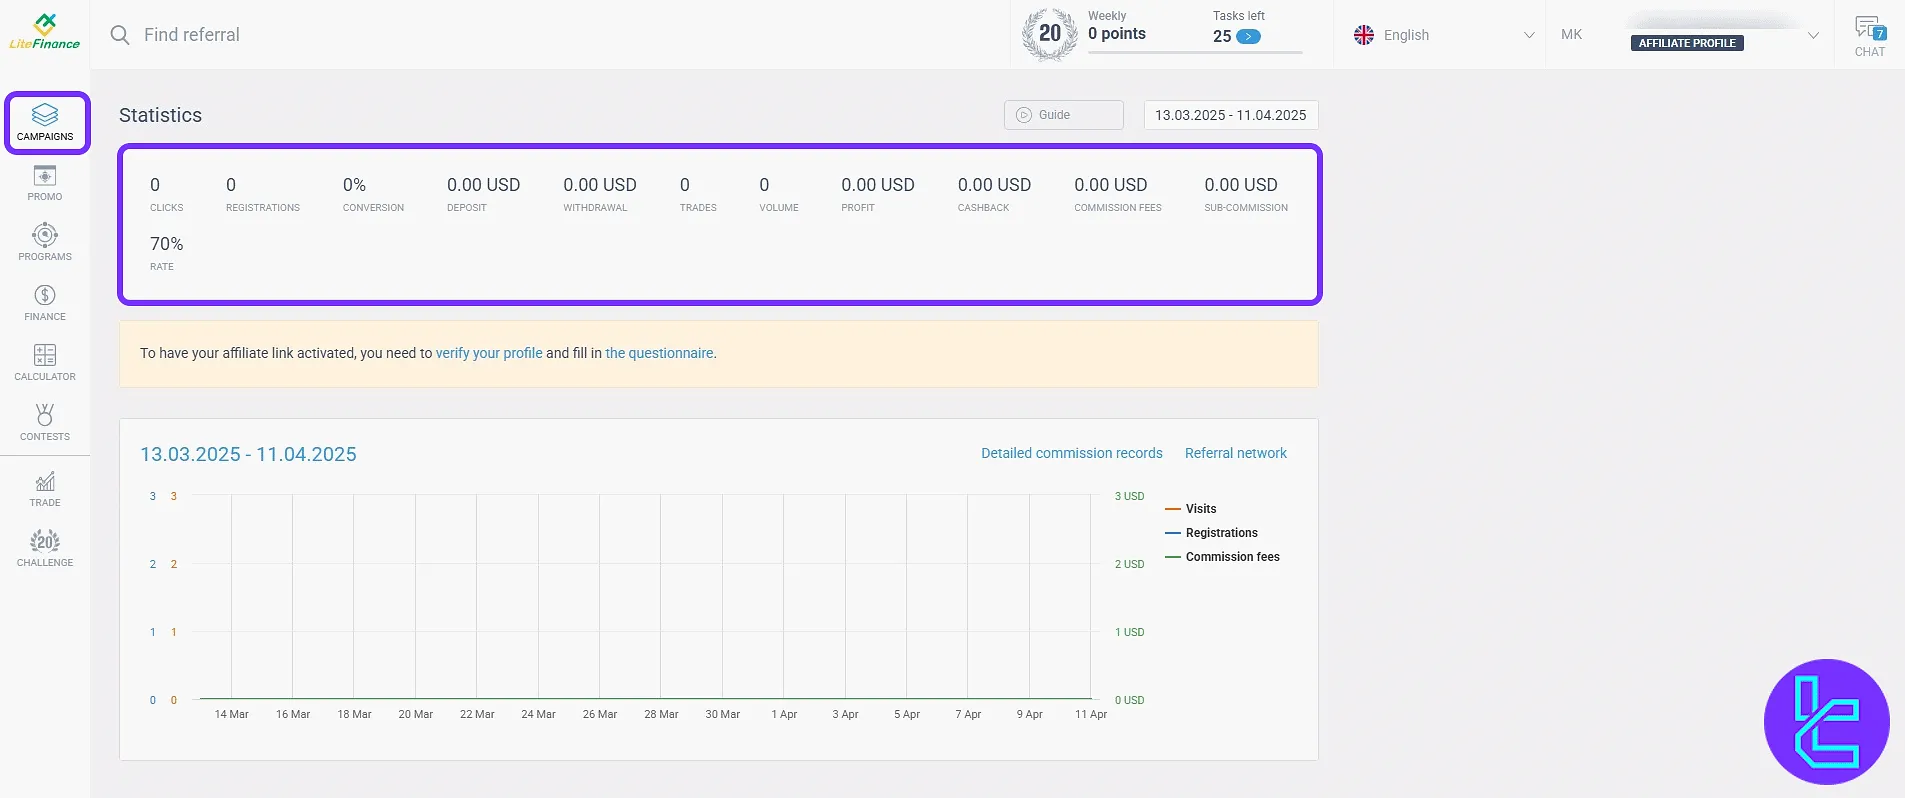Click the Weekly 0 points text
This screenshot has height=798, width=1905.
[x=1117, y=26]
